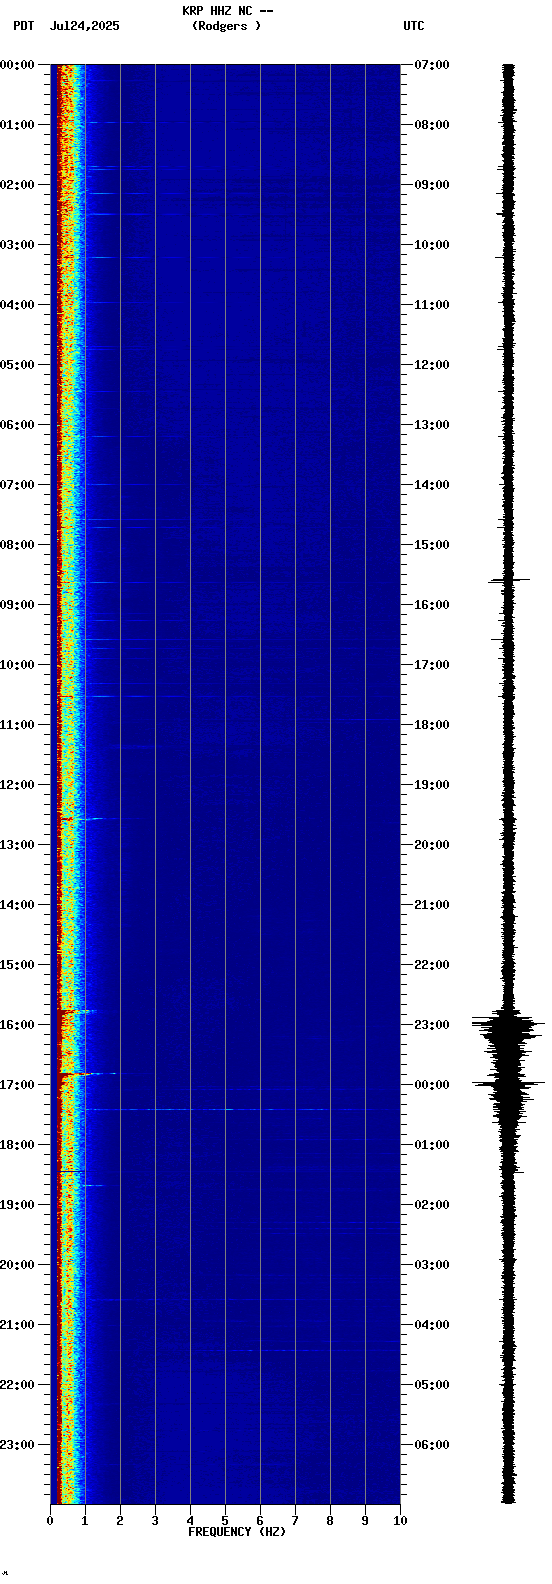
Task: Click the 06:00 UTC label on right axis
Action: (x=432, y=1445)
